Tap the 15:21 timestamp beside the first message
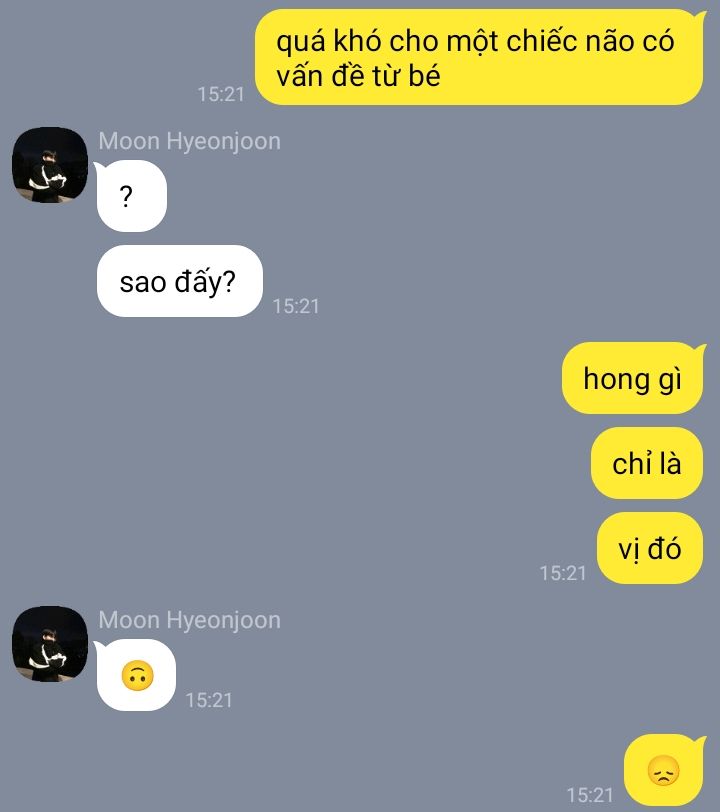Viewport: 720px width, 812px height. pyautogui.click(x=221, y=94)
